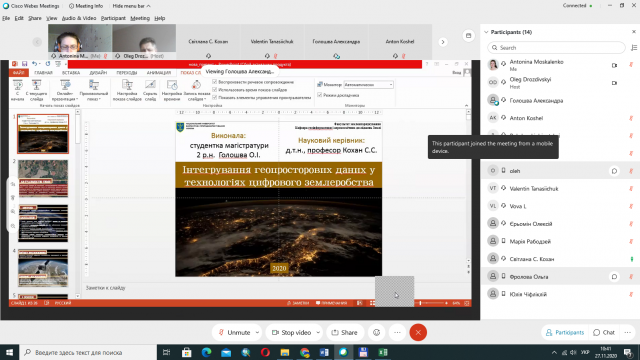640x360 pixels.
Task: Click muted microphone icon on Anton Koshel row
Action: point(631,118)
